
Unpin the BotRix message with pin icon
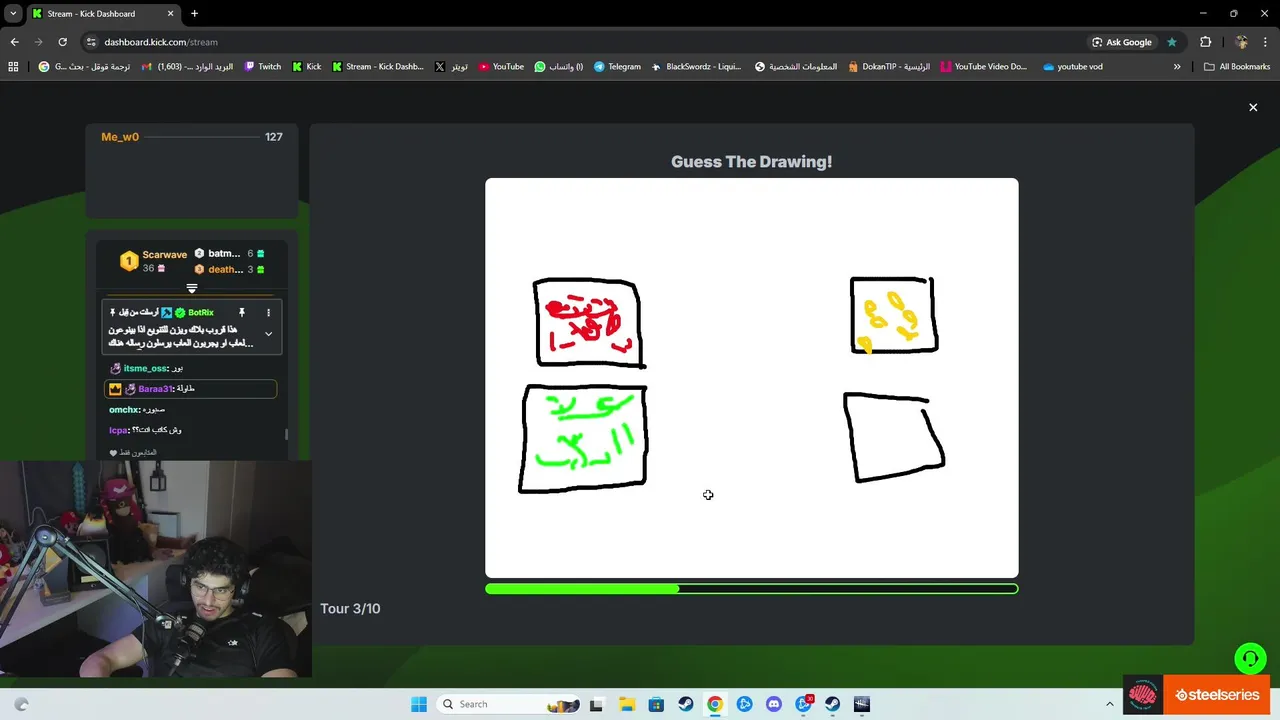coord(241,313)
